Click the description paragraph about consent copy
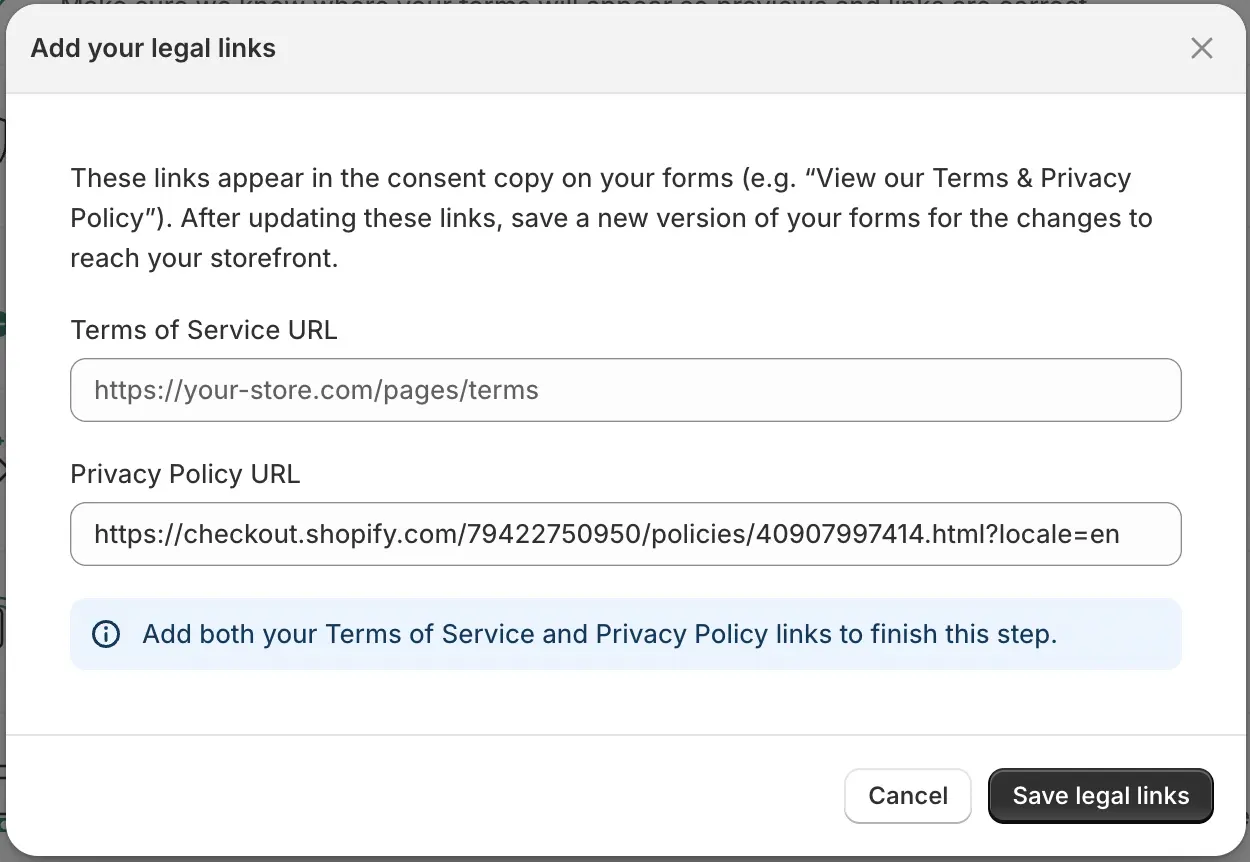Viewport: 1250px width, 862px height. click(611, 218)
